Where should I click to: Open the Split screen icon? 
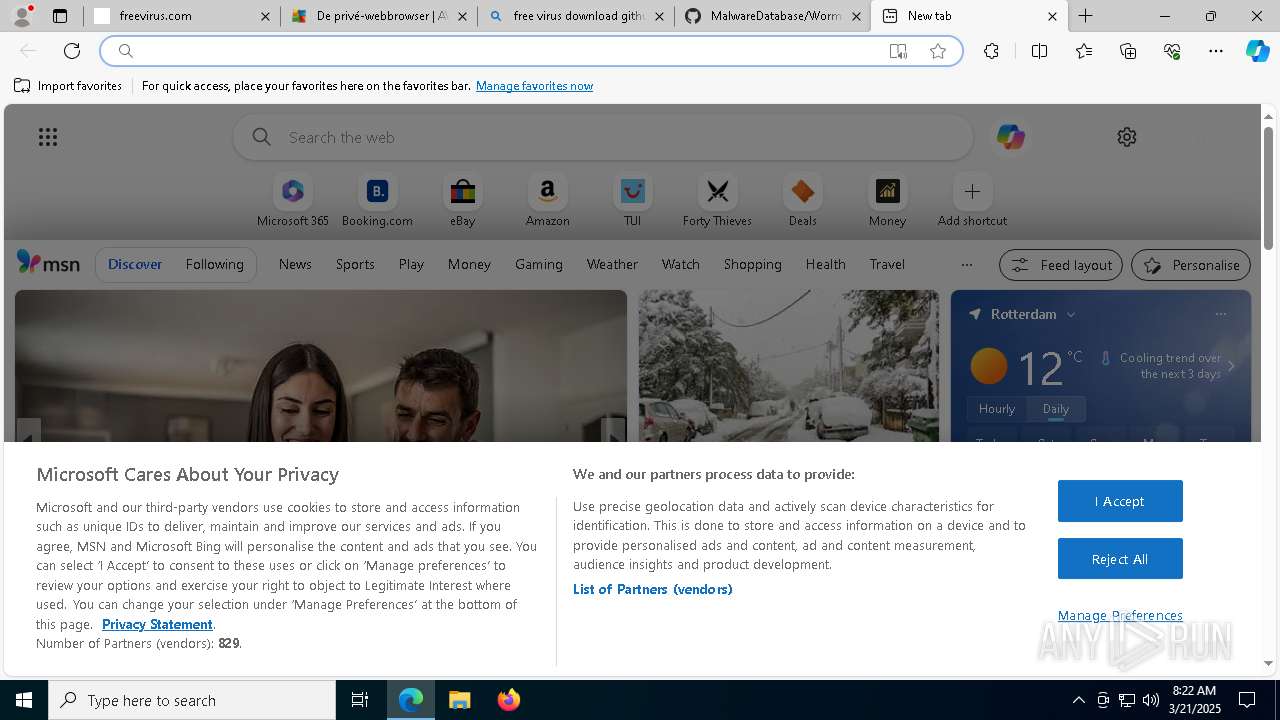coord(1039,51)
